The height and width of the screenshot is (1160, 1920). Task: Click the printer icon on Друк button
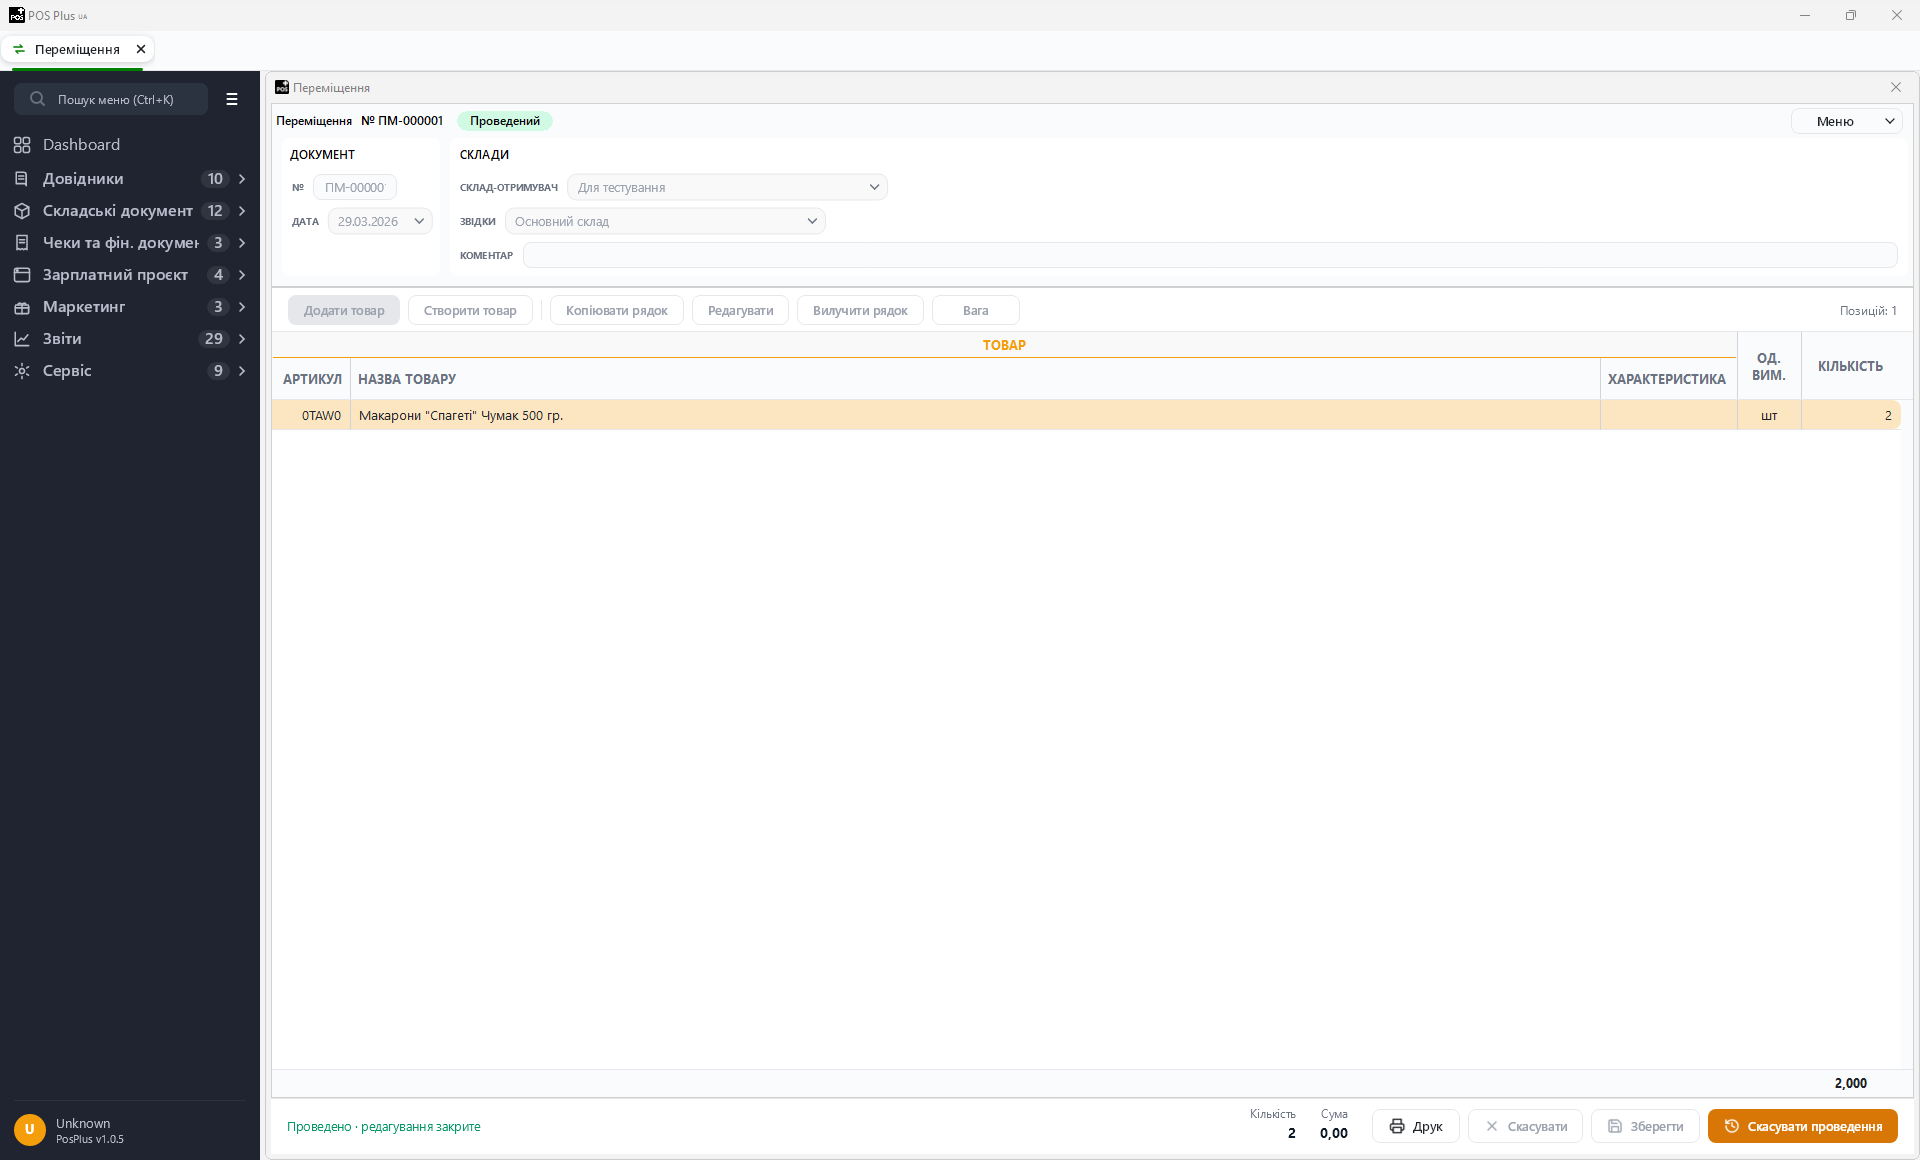tap(1397, 1126)
